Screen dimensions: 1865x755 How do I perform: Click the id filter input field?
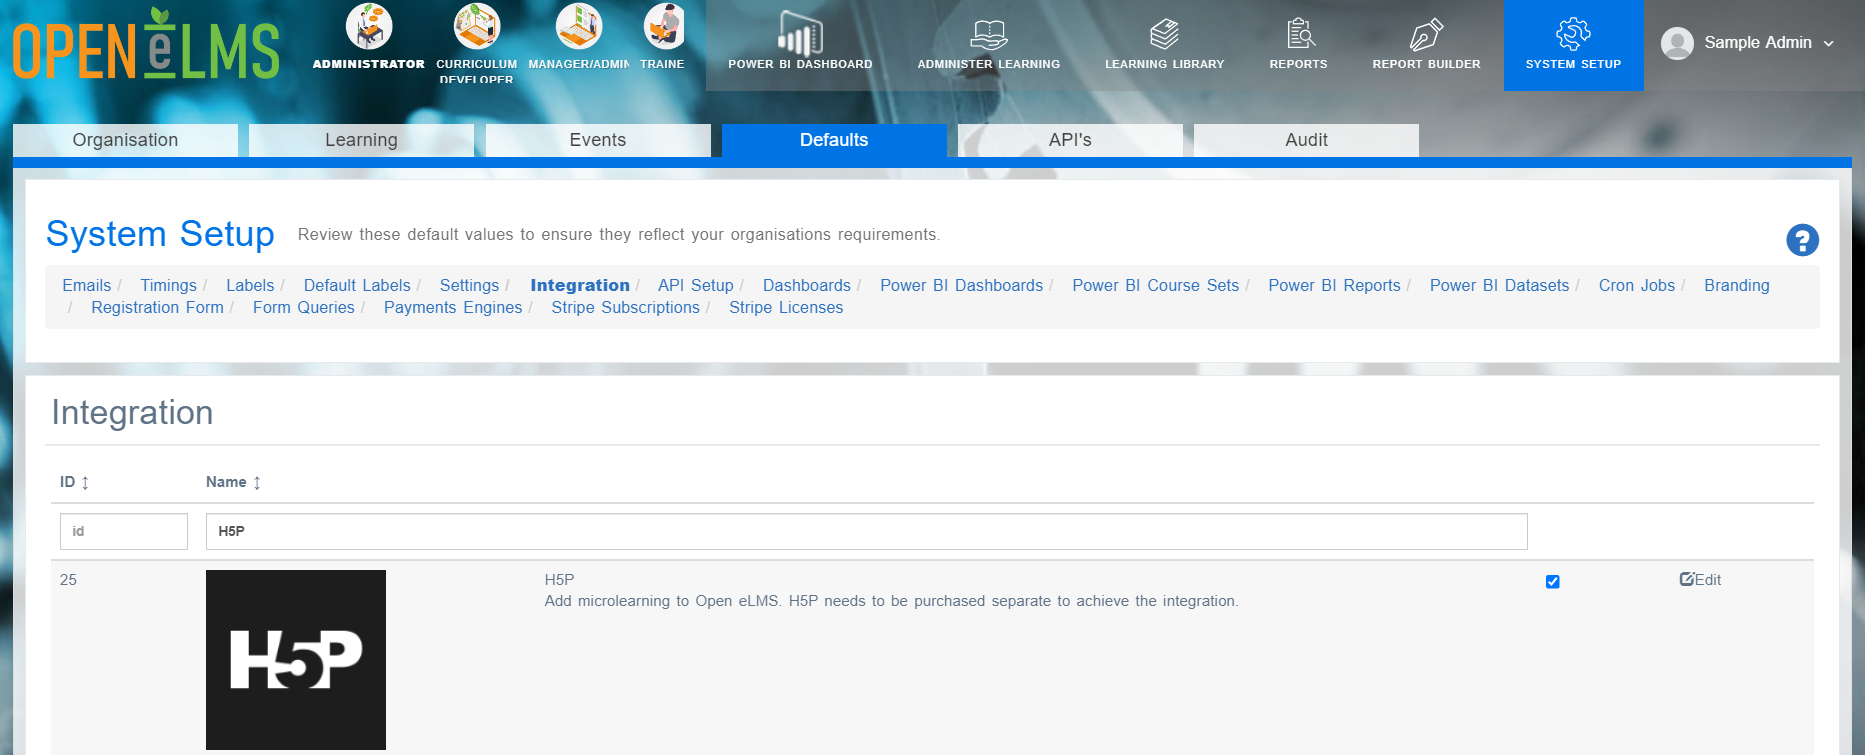[x=124, y=531]
